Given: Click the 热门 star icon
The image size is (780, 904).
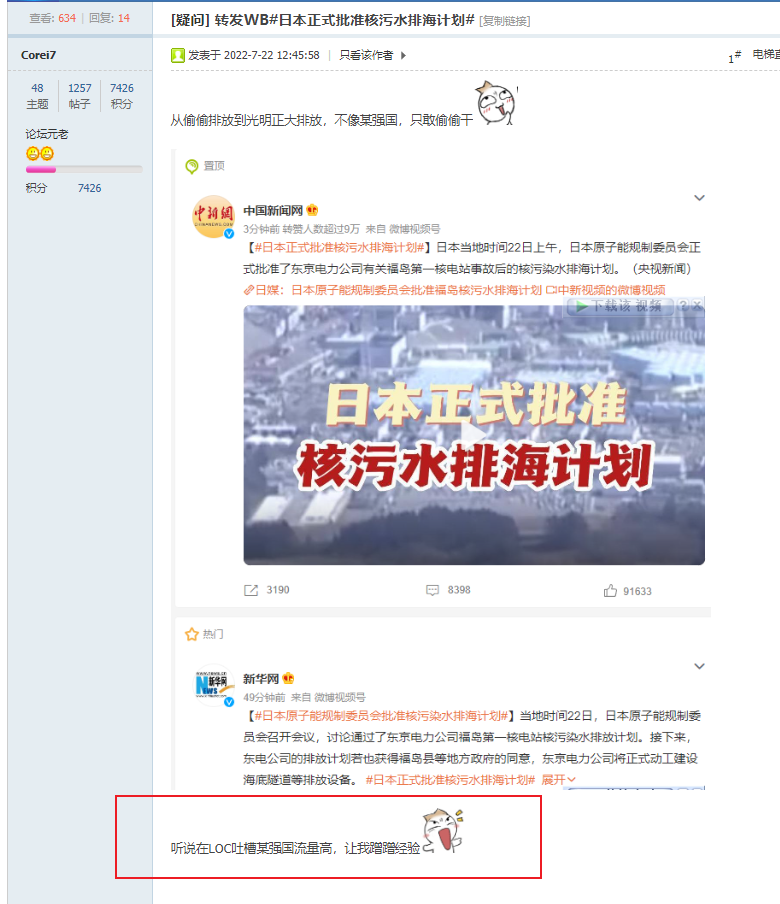Looking at the screenshot, I should coord(191,635).
